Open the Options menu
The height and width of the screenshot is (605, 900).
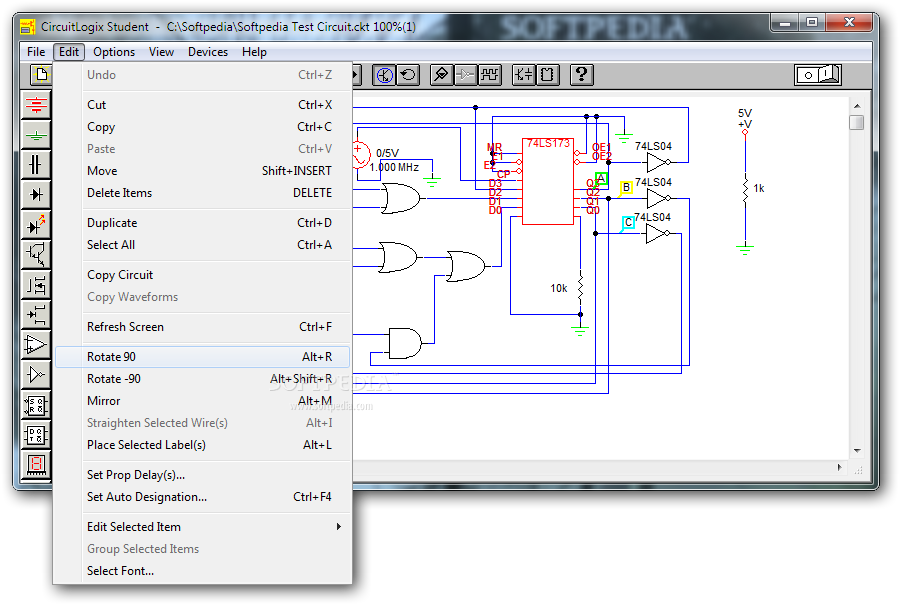coord(114,52)
